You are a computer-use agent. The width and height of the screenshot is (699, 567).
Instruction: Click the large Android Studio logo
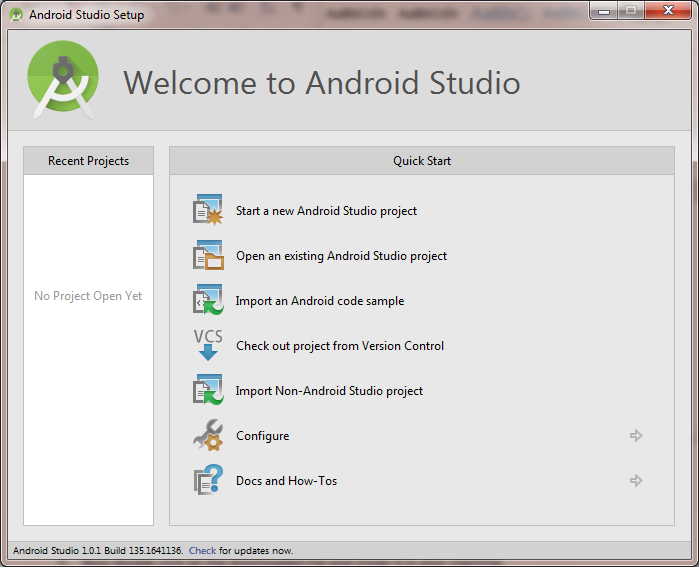click(x=63, y=80)
